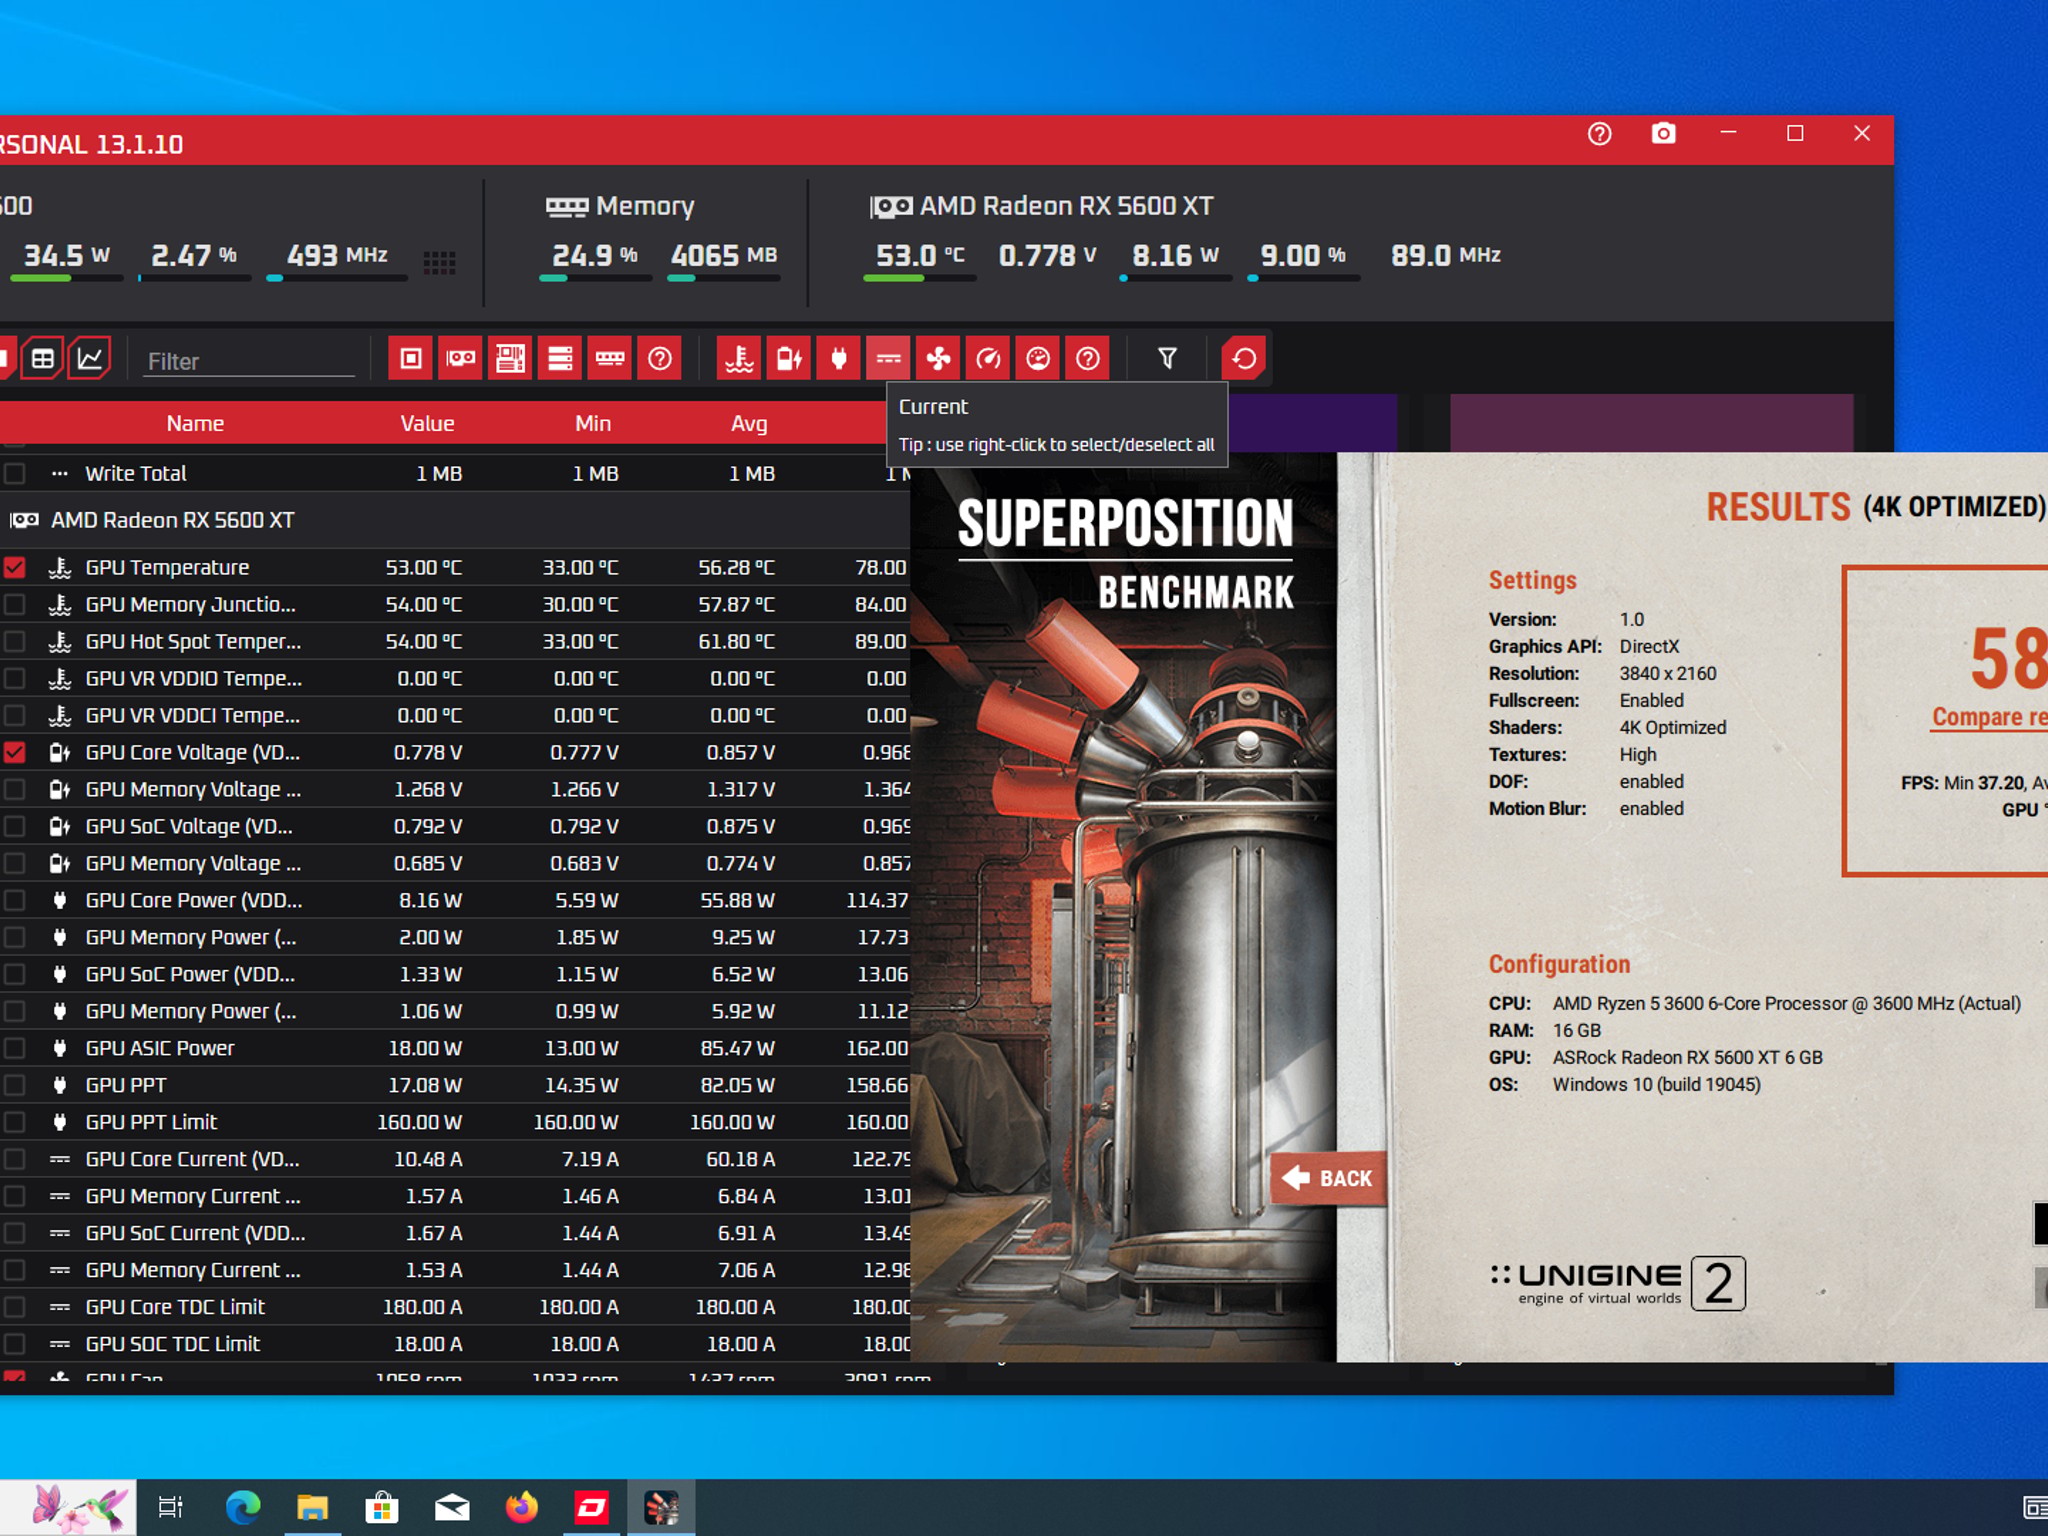Click the temperature sensor filter icon
The width and height of the screenshot is (2048, 1536).
point(739,358)
